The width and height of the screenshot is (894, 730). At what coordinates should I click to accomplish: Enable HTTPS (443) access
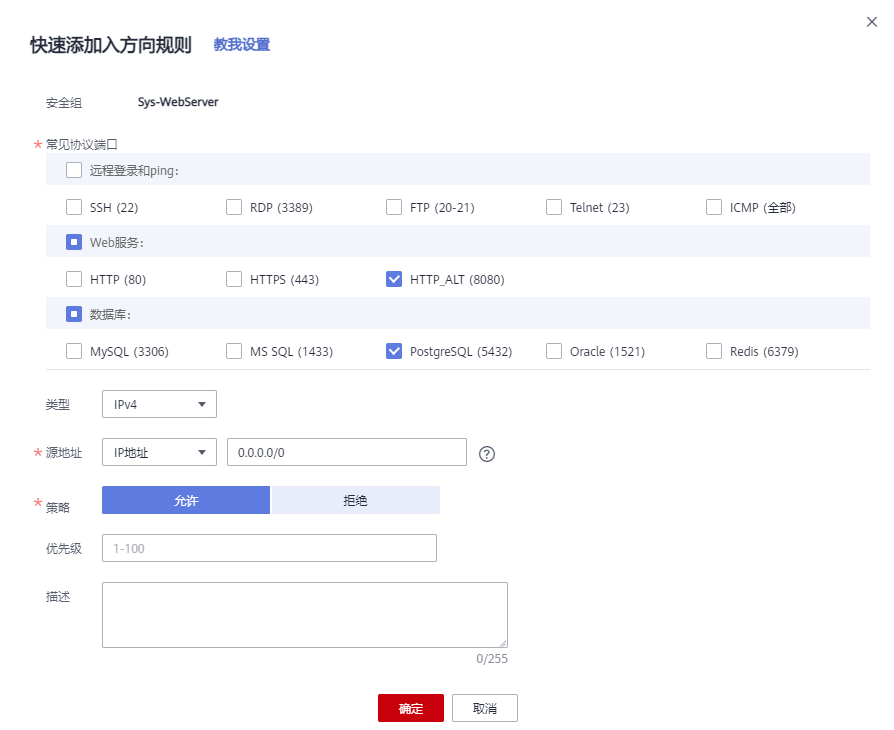(234, 279)
